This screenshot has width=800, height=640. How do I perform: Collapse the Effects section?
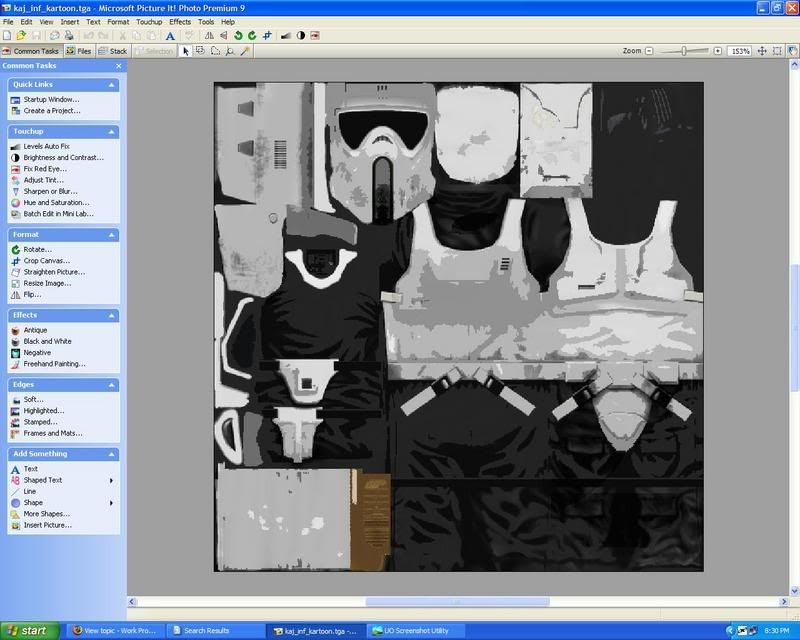pos(111,315)
